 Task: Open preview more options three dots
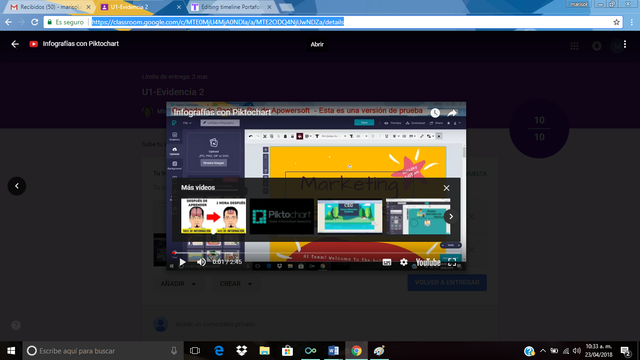click(625, 44)
